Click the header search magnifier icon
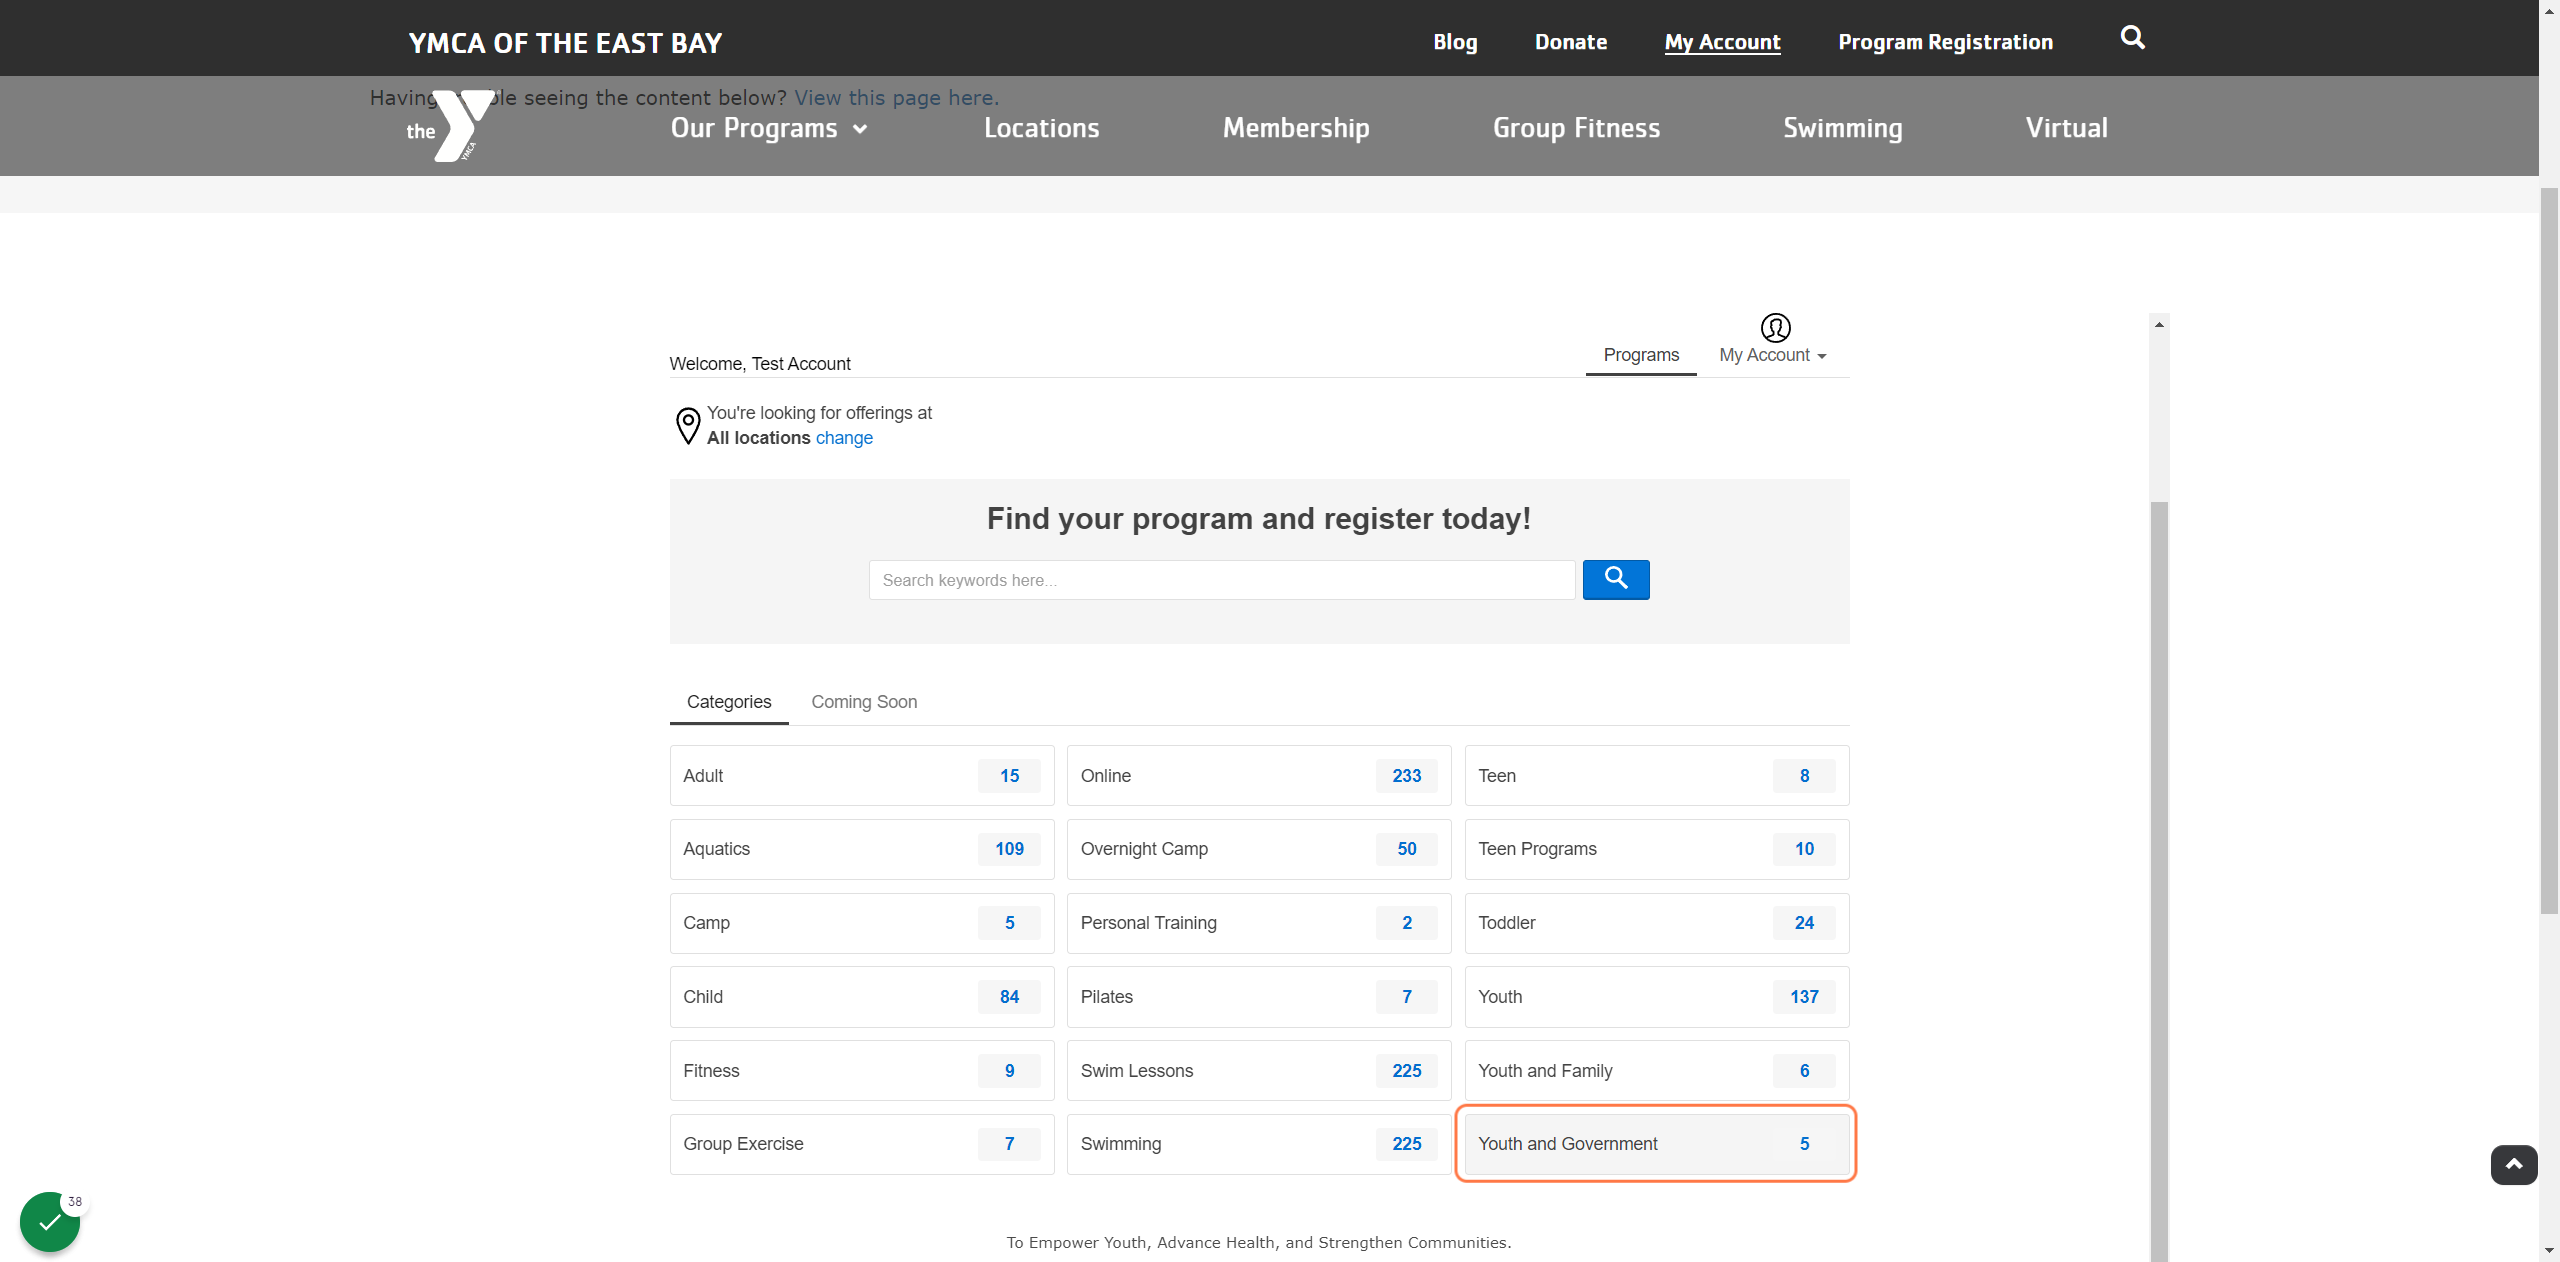Screen dimensions: 2560x1262 (x=2132, y=38)
